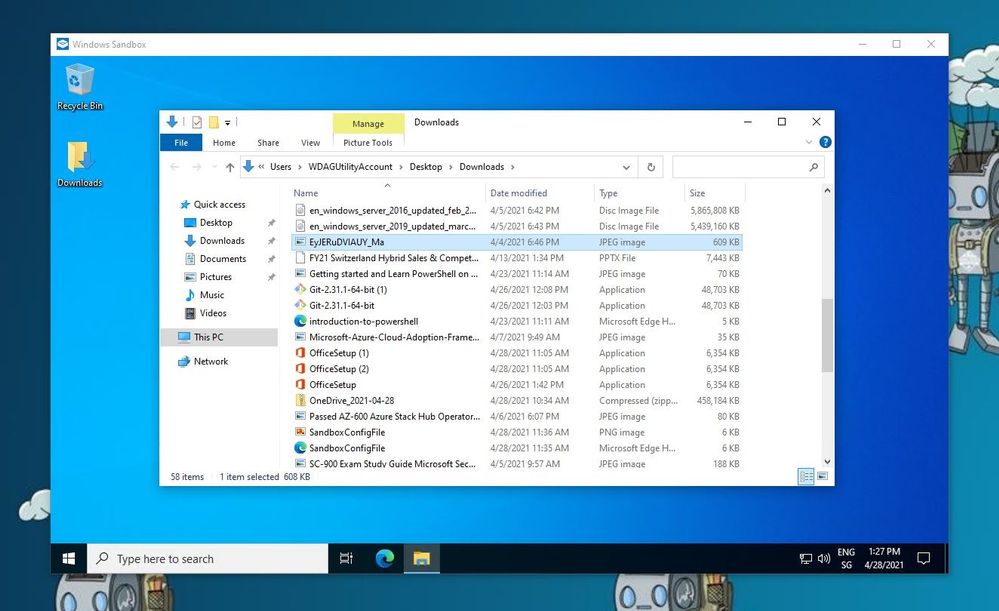Click Desktop in the address breadcrumb
999x611 pixels.
(426, 167)
